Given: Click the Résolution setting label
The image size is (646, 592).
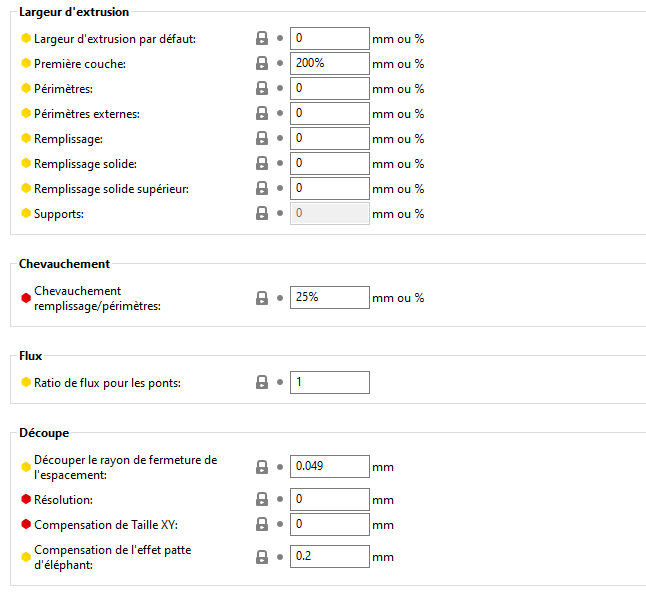Looking at the screenshot, I should pos(63,499).
